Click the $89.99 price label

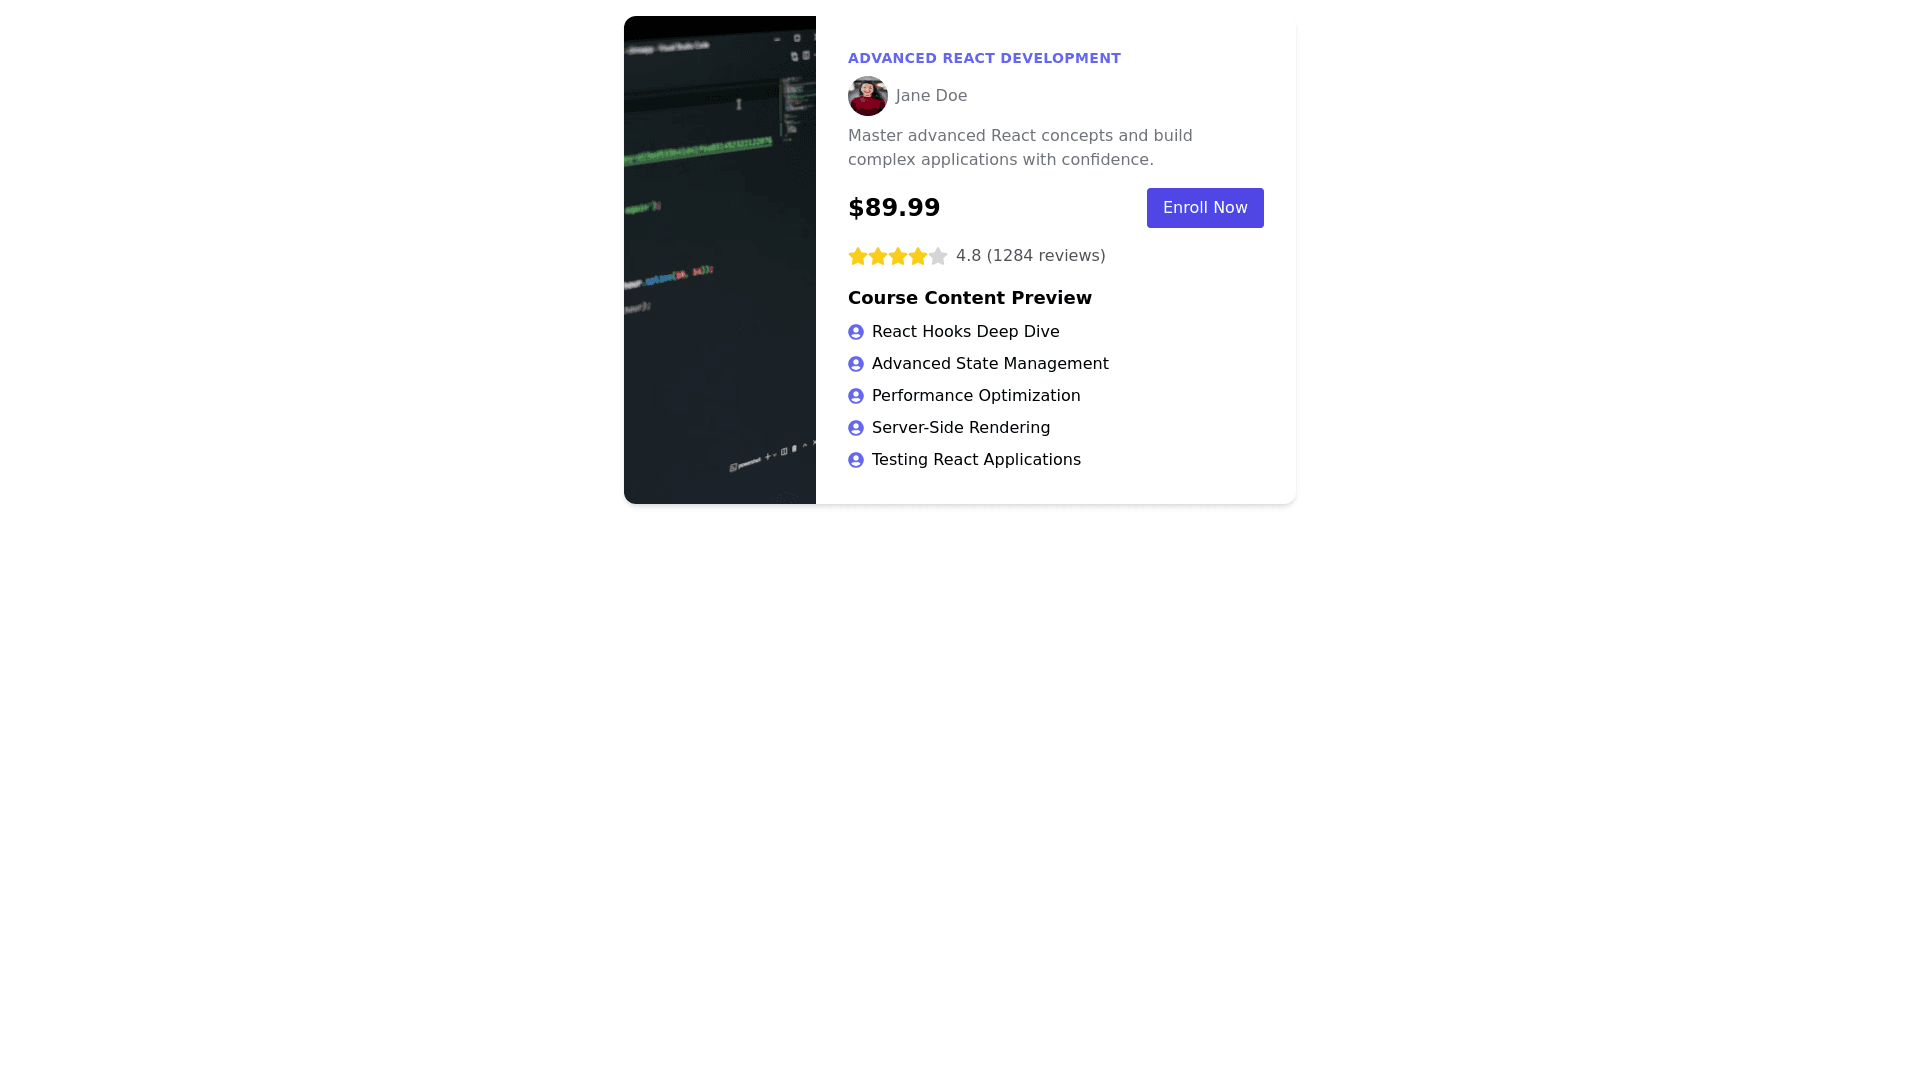pos(894,208)
